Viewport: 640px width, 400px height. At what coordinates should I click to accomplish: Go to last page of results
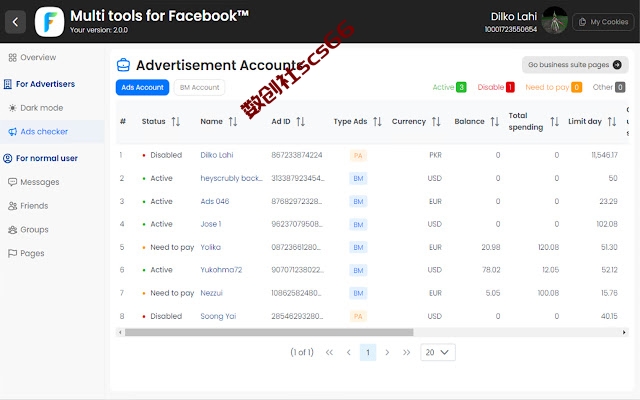pos(407,353)
